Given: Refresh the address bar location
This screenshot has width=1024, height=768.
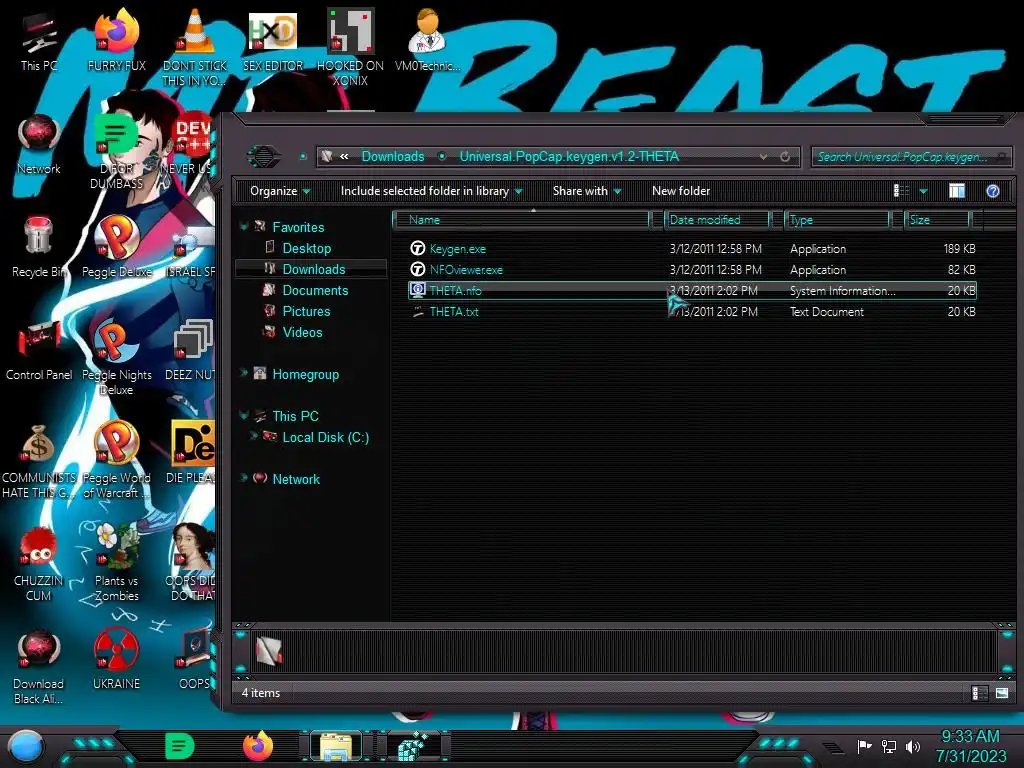Looking at the screenshot, I should 785,157.
